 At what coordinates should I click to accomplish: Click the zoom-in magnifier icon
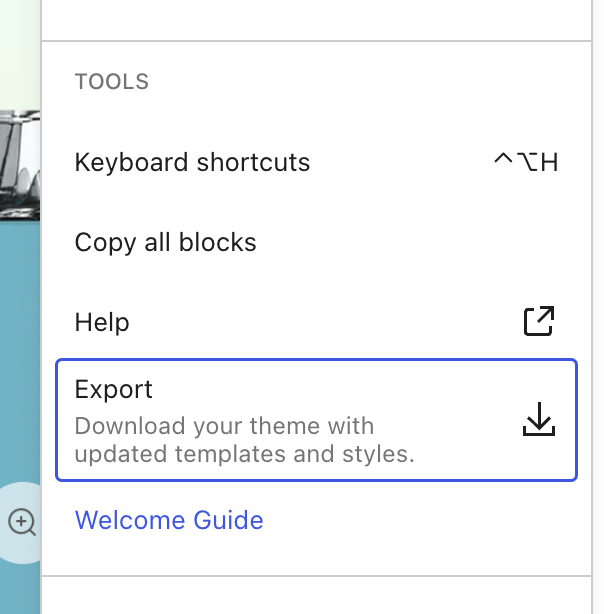[22, 522]
